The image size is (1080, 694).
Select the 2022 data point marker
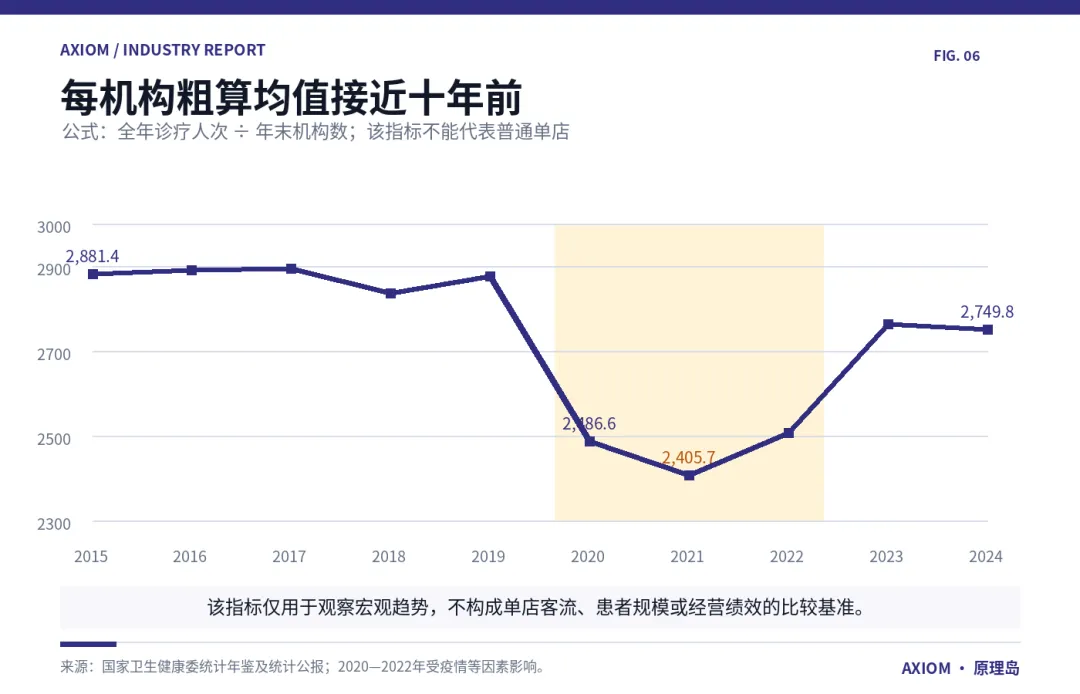point(789,433)
